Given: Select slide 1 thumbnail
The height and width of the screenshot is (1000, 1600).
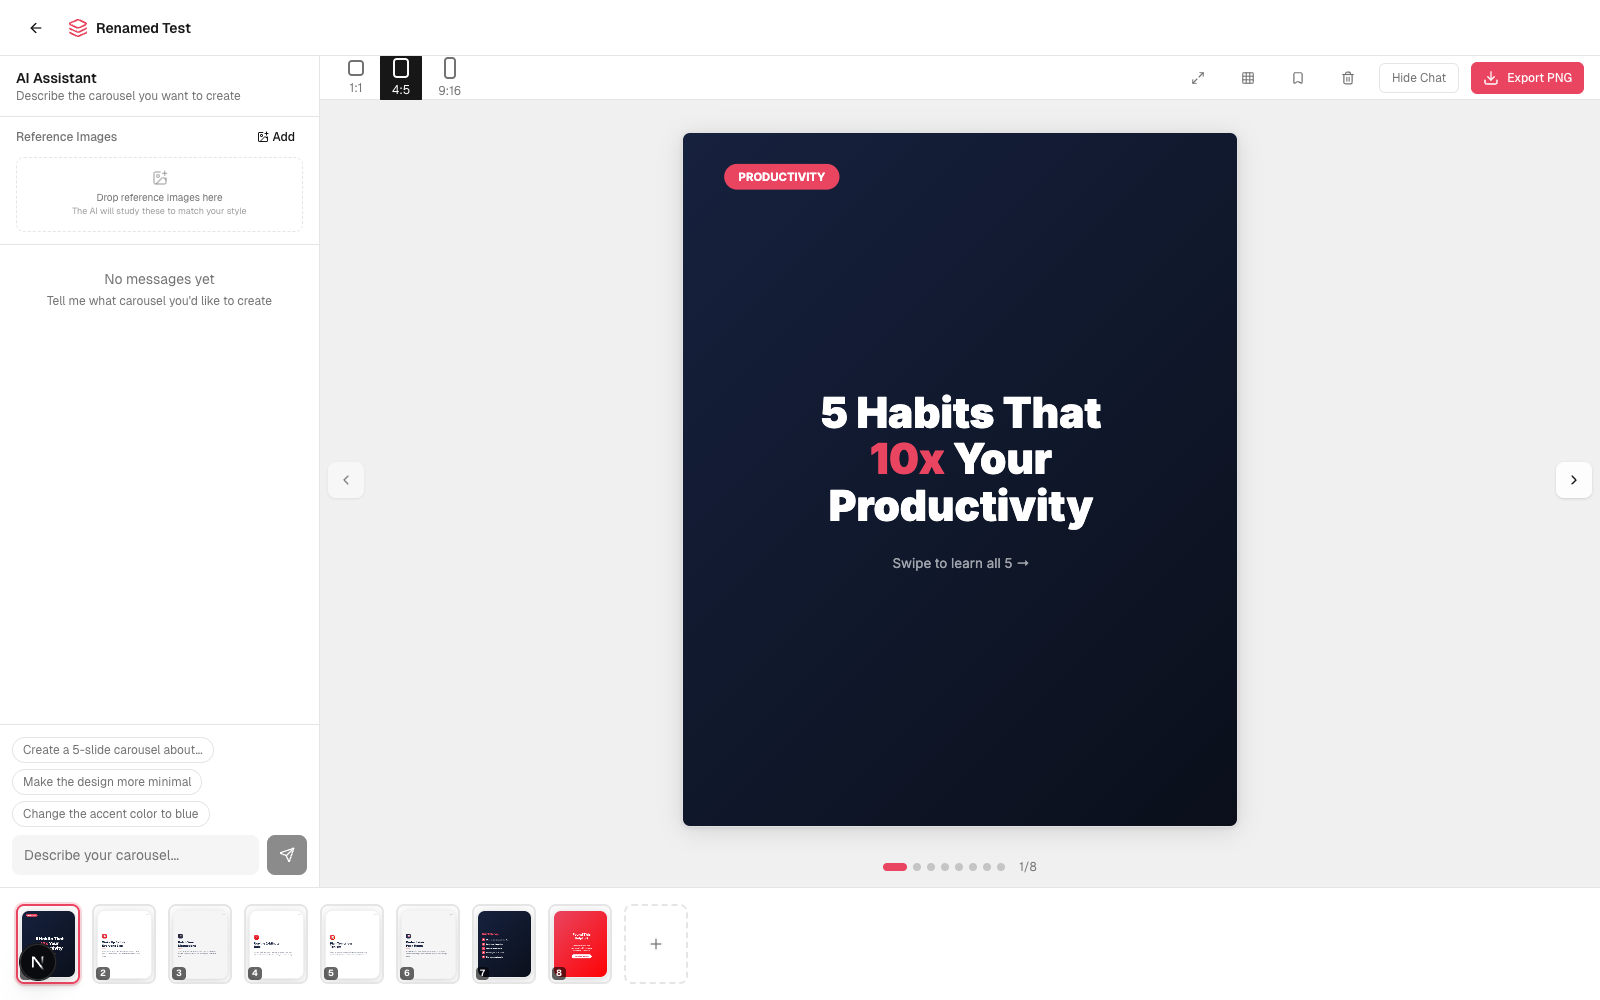Looking at the screenshot, I should [48, 944].
